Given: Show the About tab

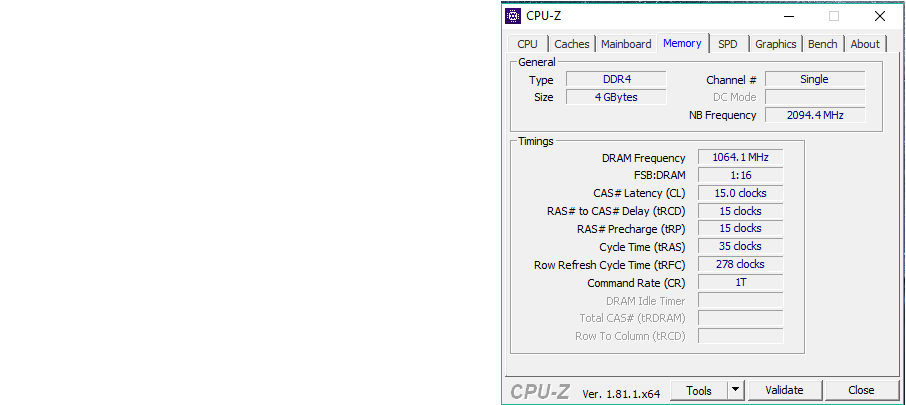Looking at the screenshot, I should tap(865, 44).
